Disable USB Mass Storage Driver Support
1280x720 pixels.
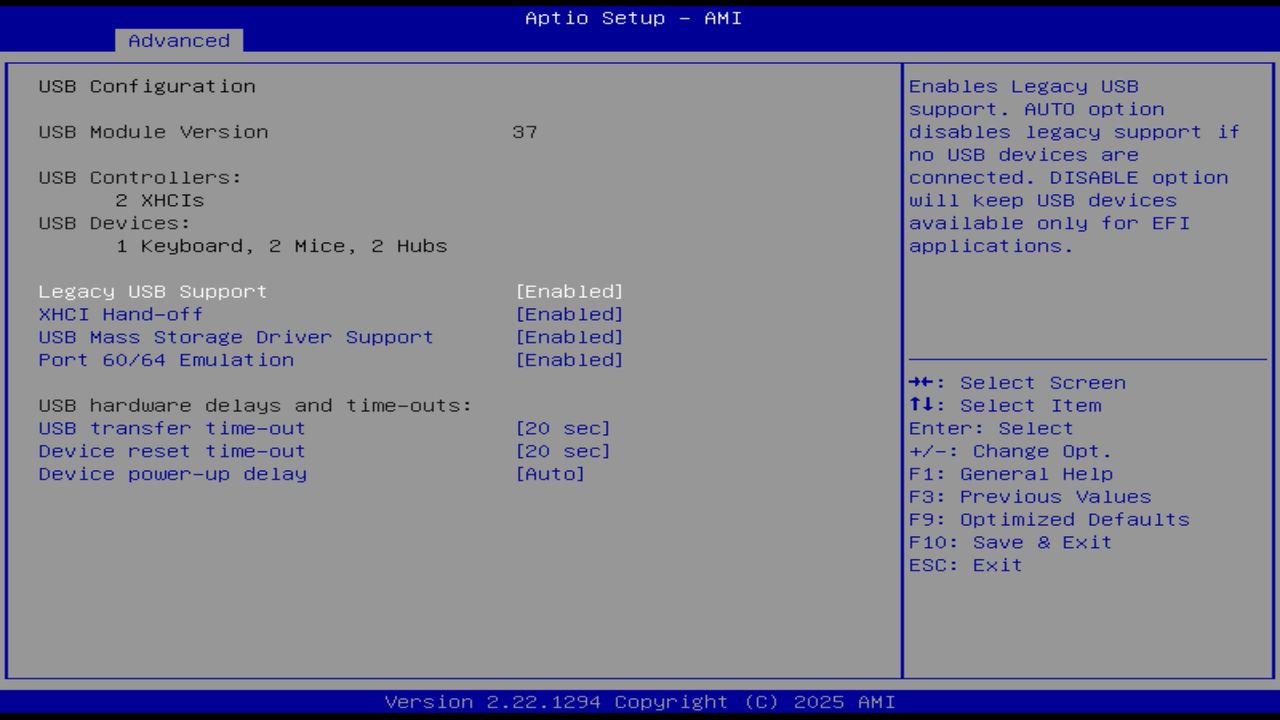coord(235,337)
